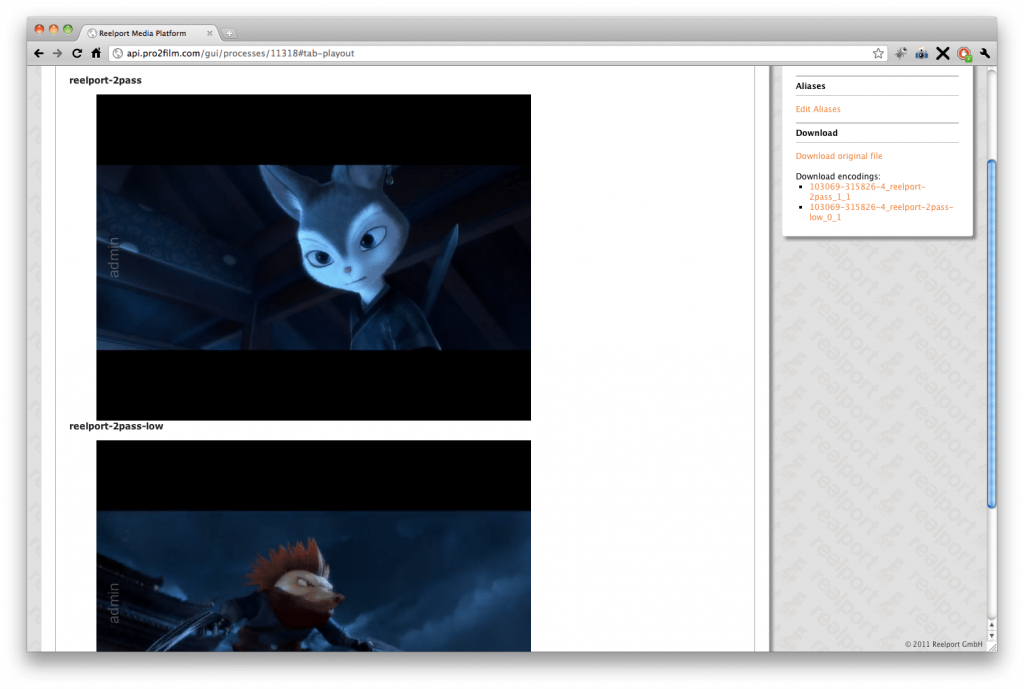Click Download original file link
The height and width of the screenshot is (689, 1024).
(839, 156)
